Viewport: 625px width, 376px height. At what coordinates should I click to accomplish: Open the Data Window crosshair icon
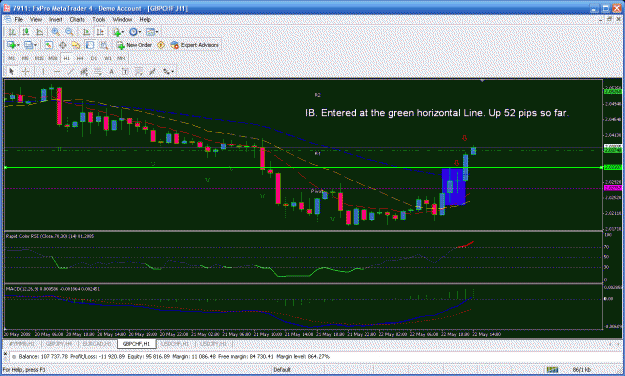(63, 45)
